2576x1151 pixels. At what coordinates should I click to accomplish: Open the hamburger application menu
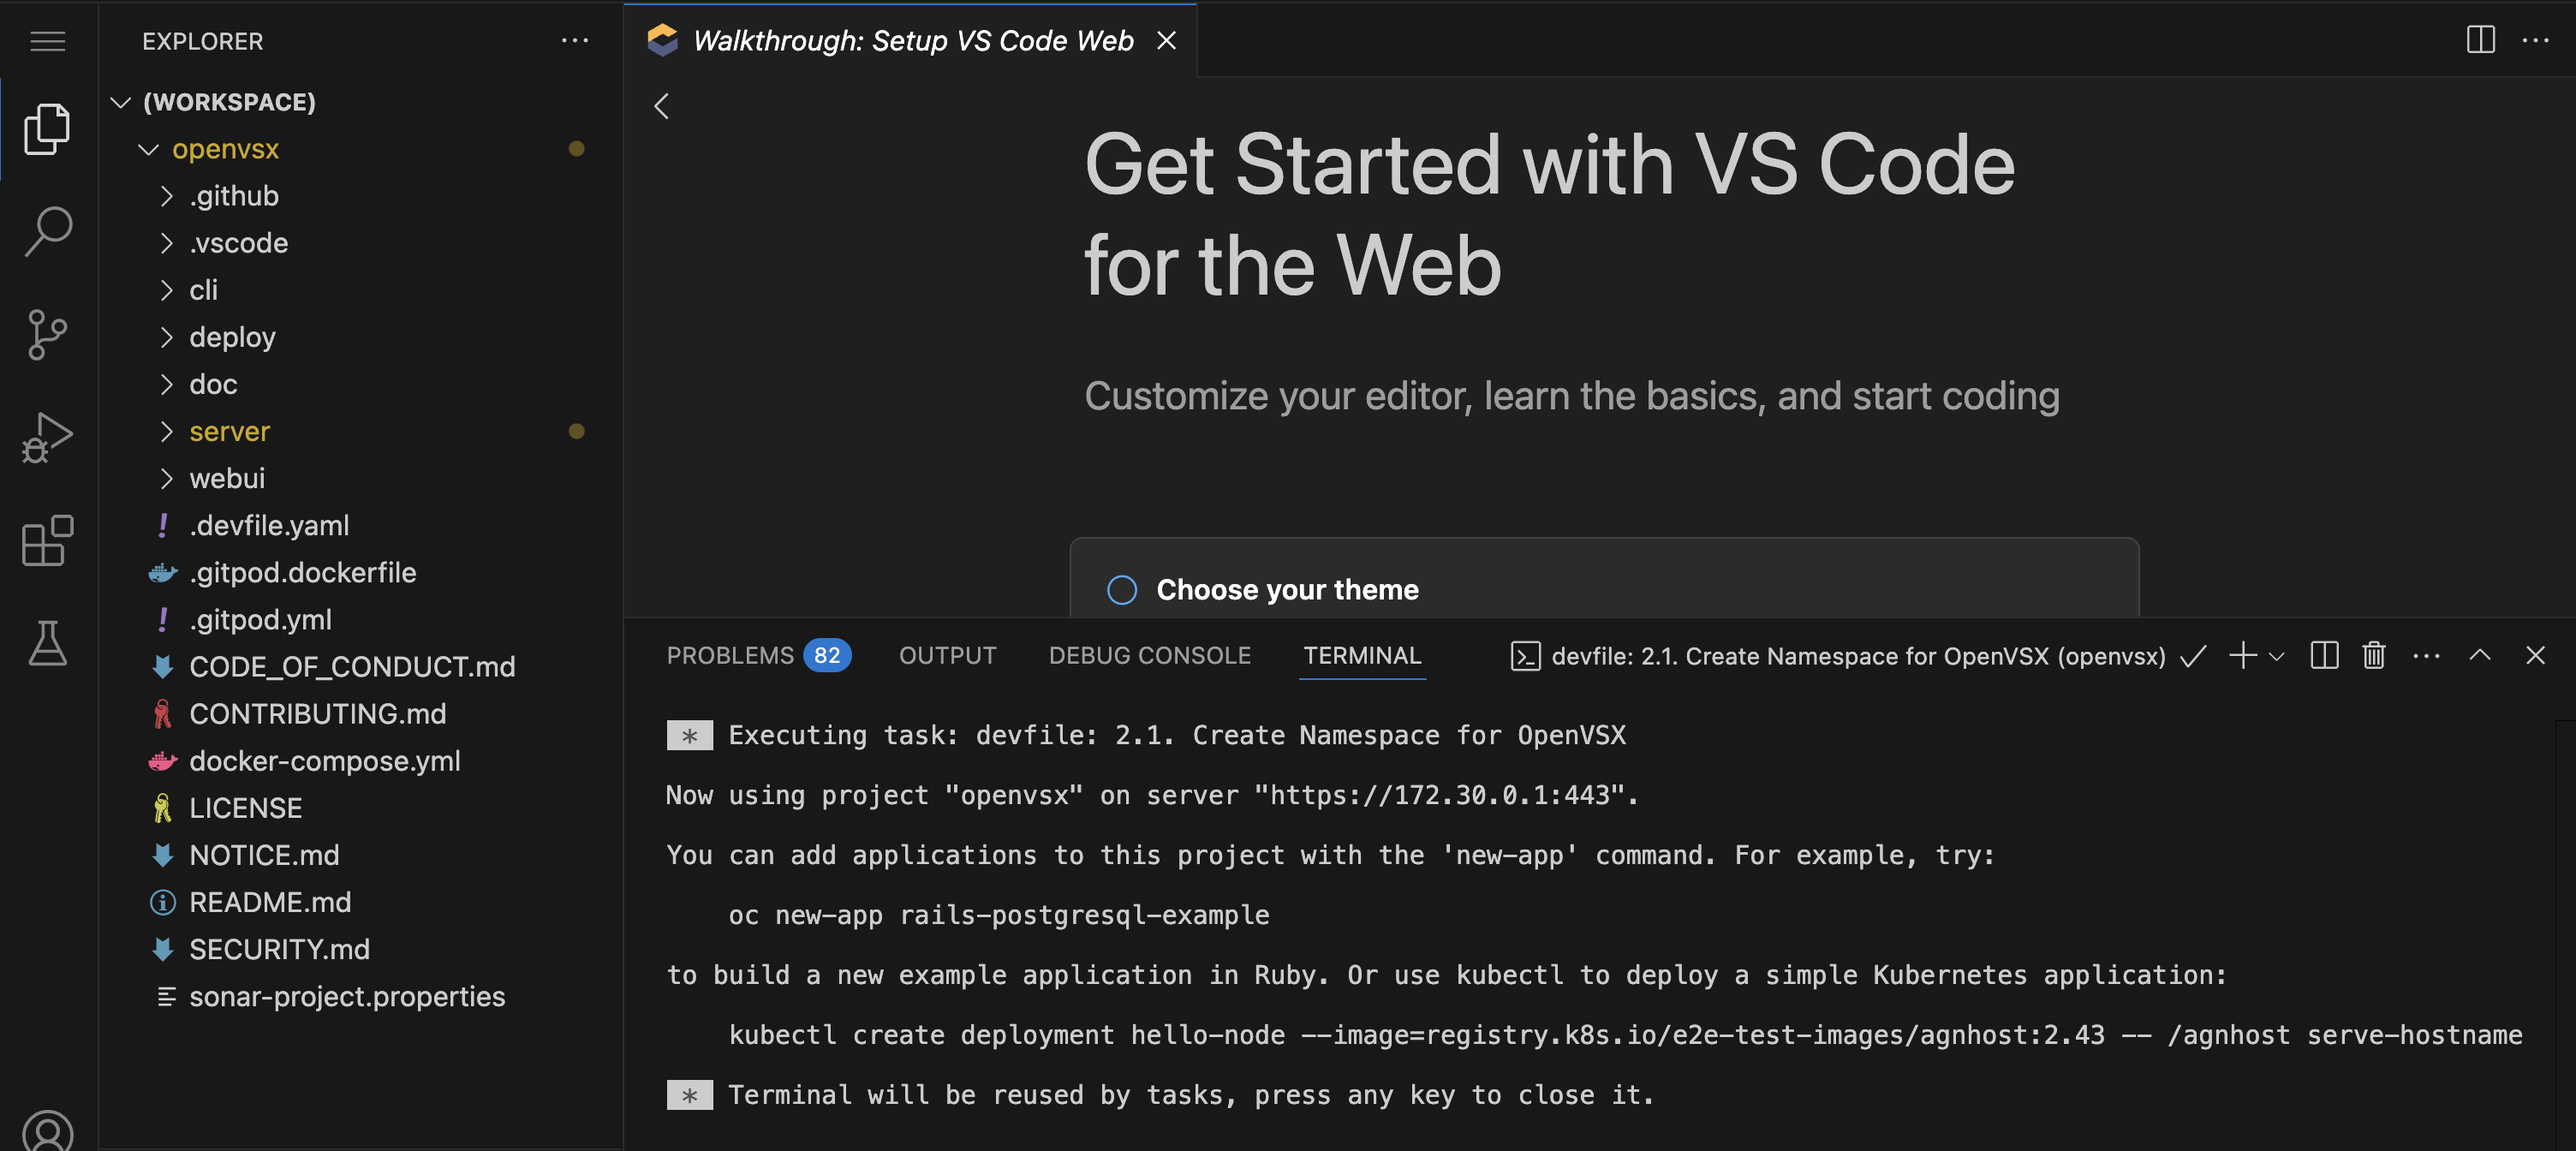click(47, 41)
